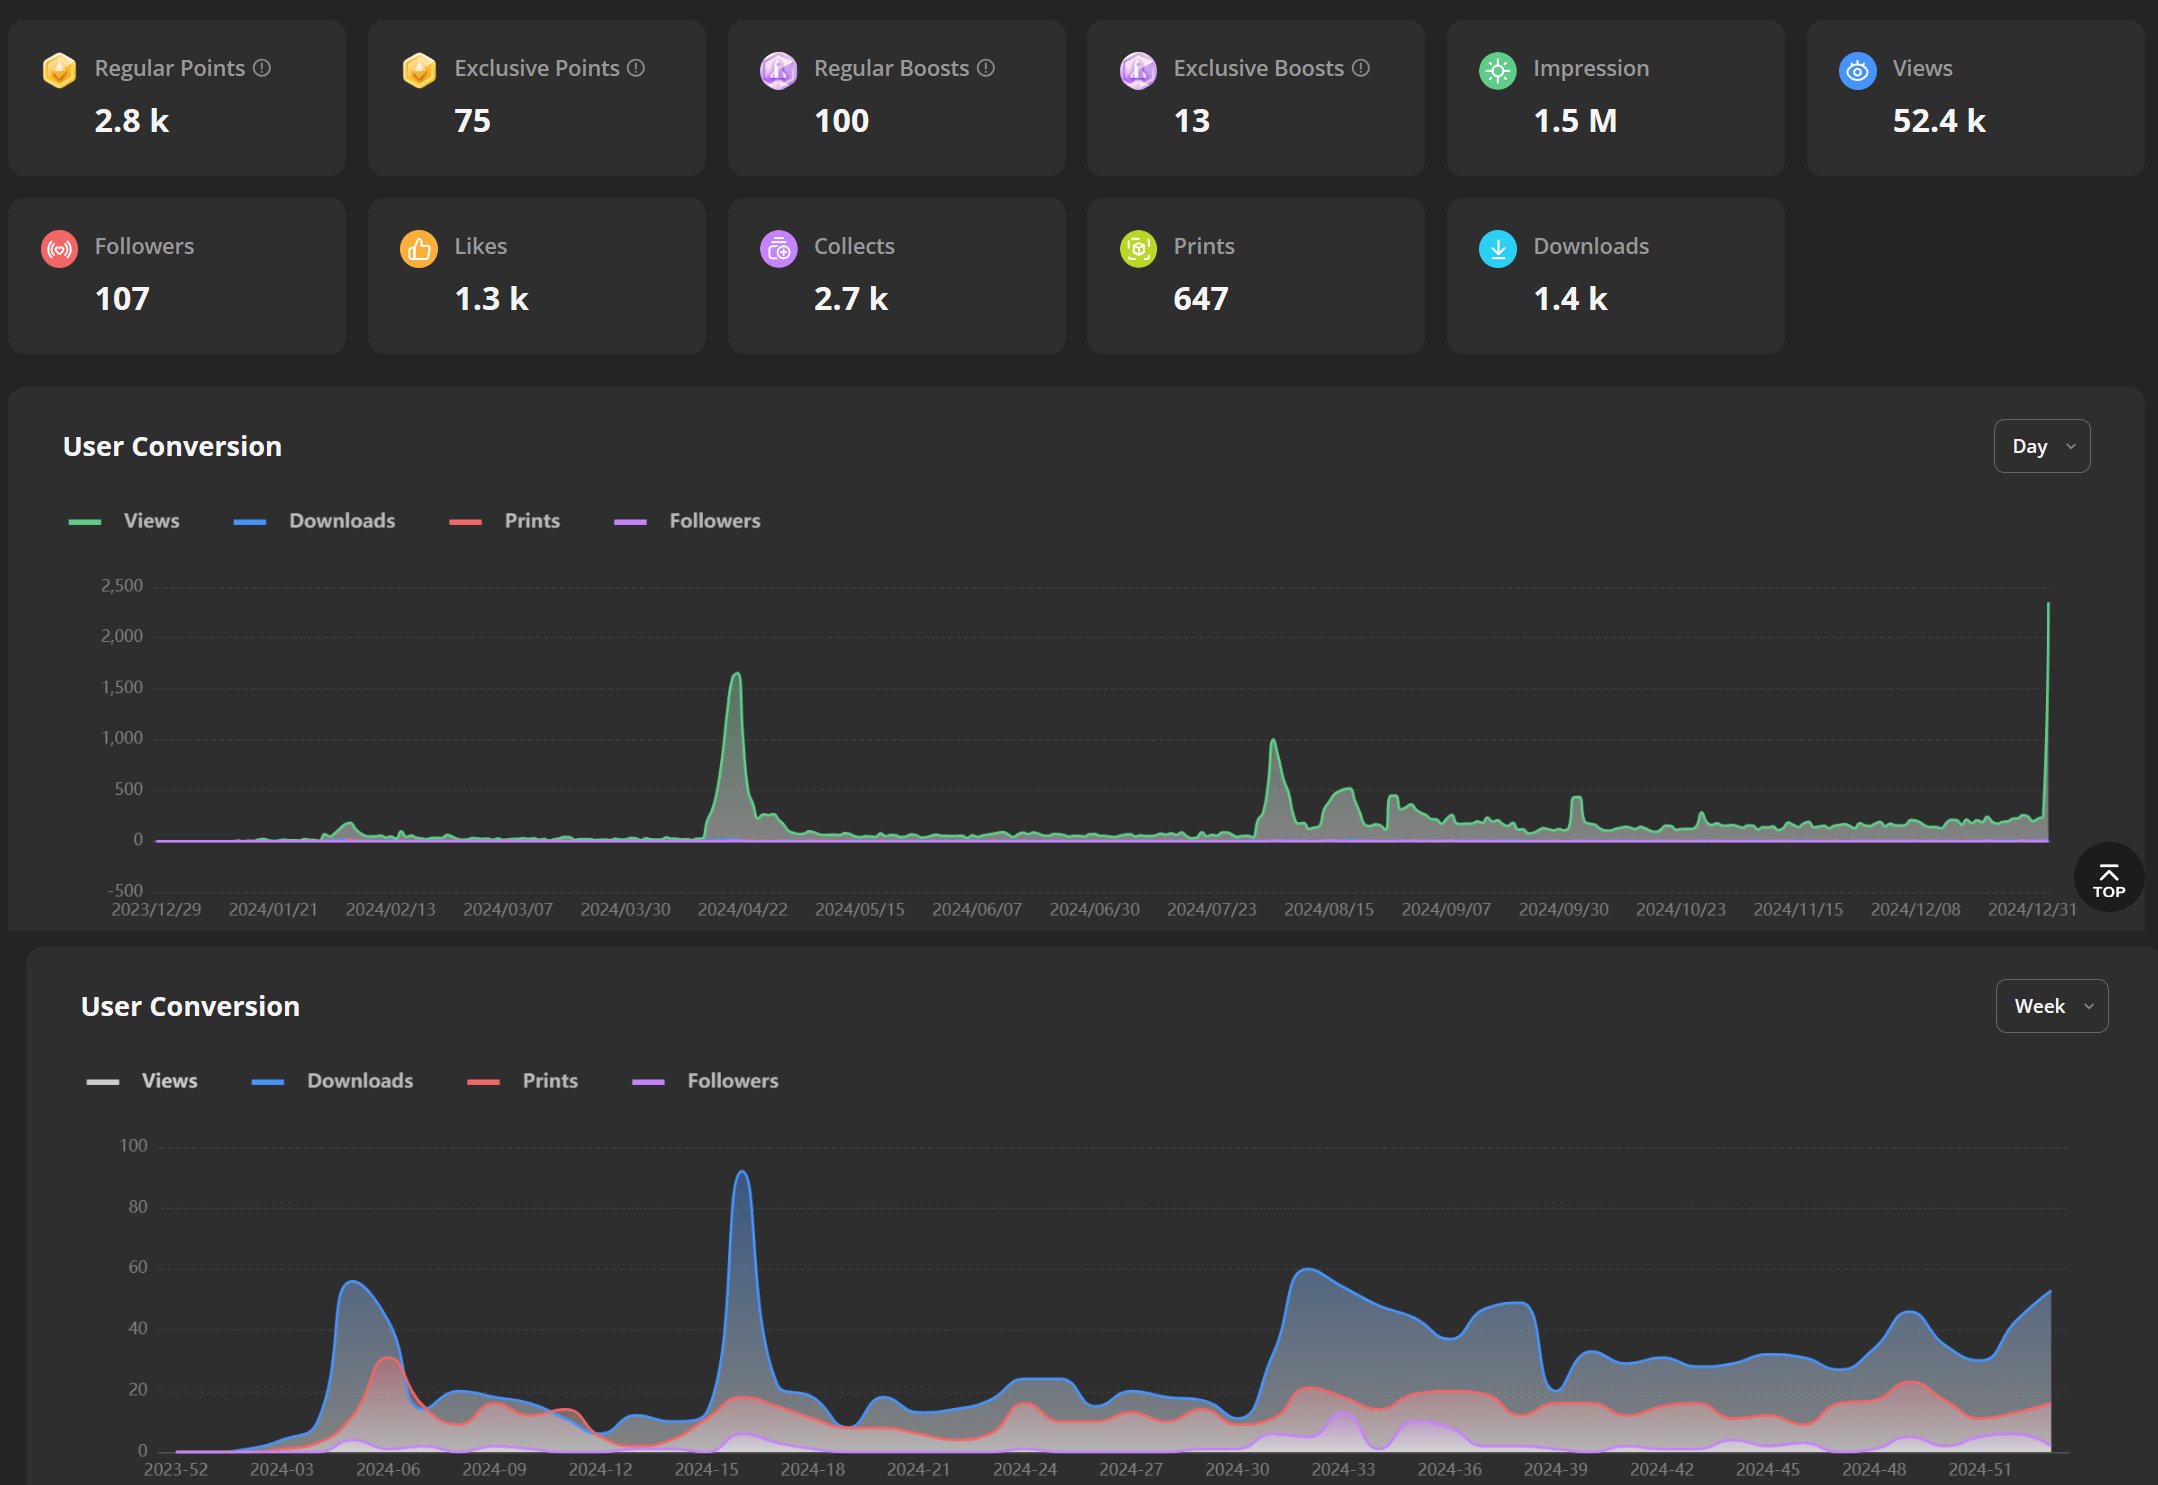Click the Collects stat card
The height and width of the screenshot is (1485, 2158).
[896, 275]
